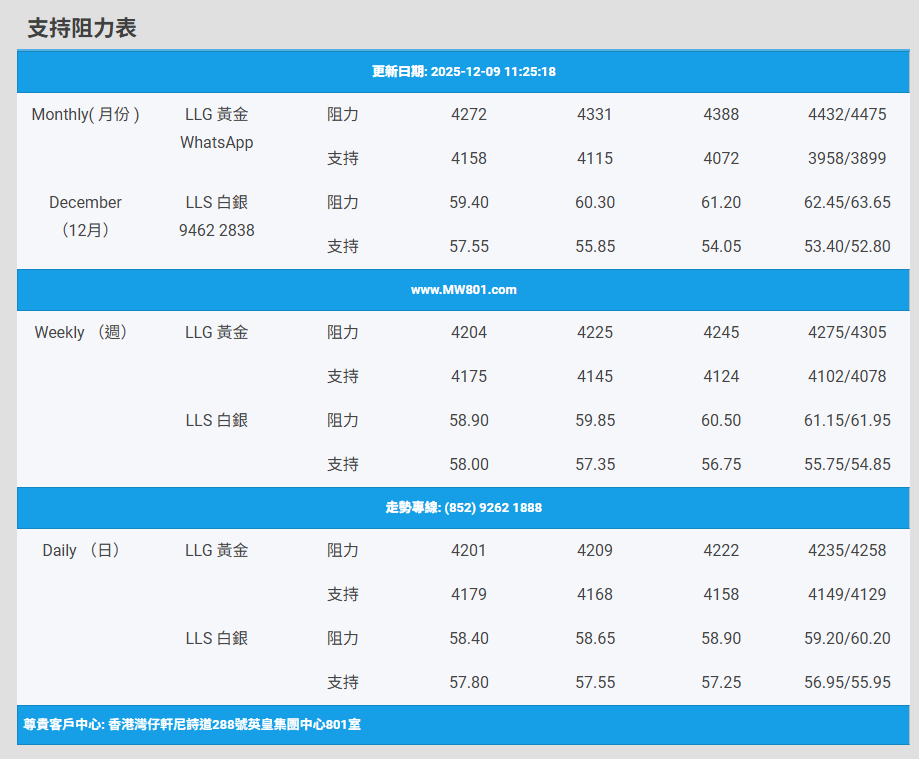Click daily silver support 56.95/55.95

pos(847,683)
